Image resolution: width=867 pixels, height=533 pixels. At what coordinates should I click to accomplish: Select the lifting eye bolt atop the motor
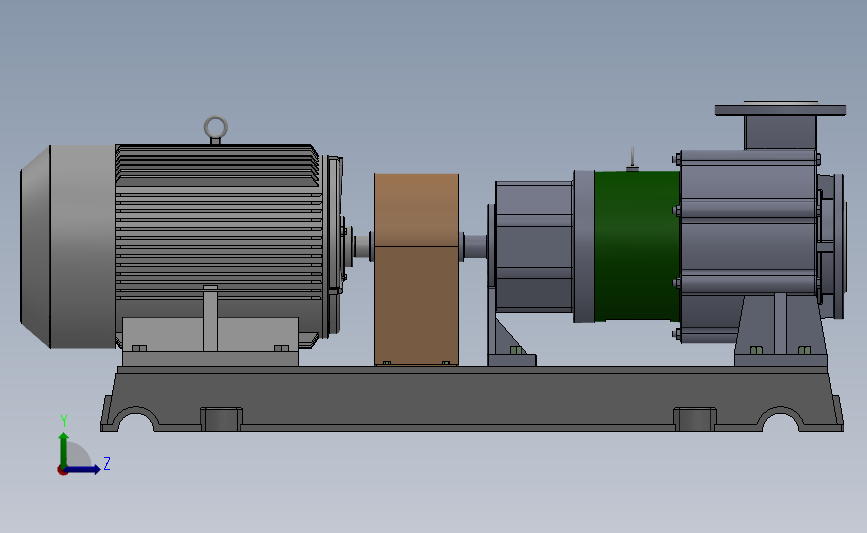pyautogui.click(x=216, y=129)
